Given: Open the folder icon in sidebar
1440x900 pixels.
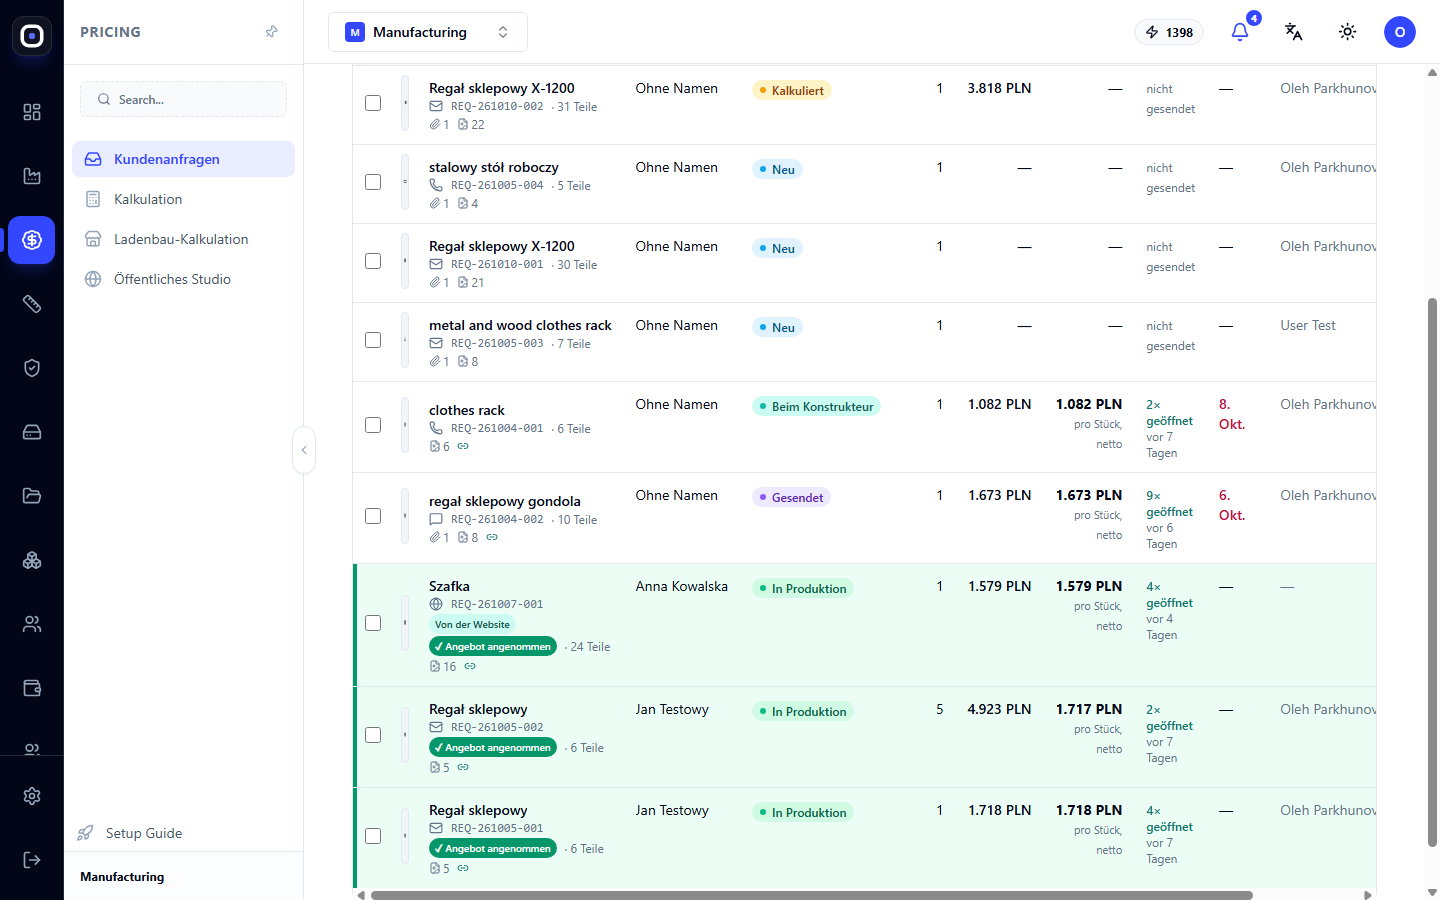Looking at the screenshot, I should [32, 496].
